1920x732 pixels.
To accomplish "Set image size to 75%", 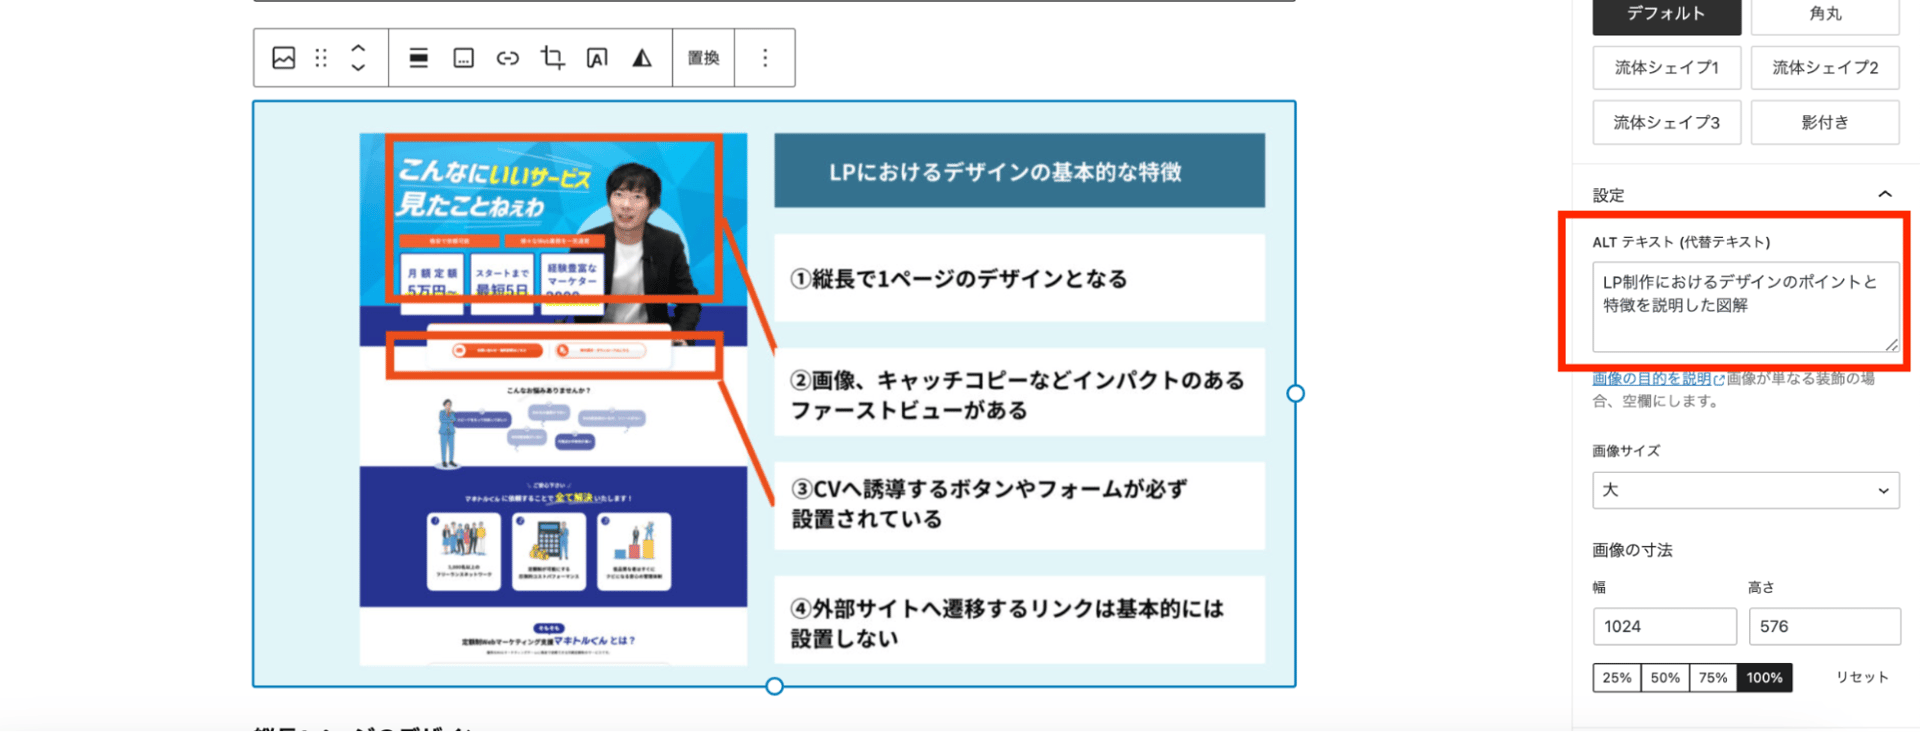I will click(1713, 677).
